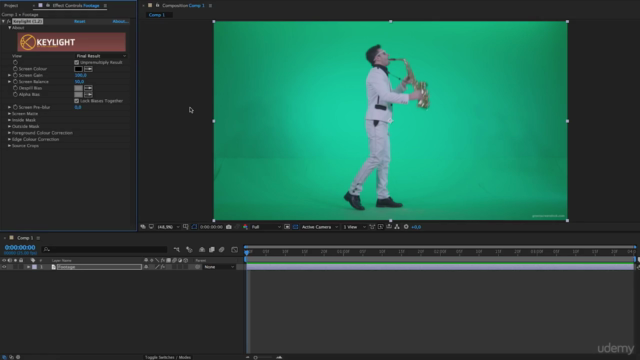
Task: Toggle Alpha Bias stopwatch
Action: pos(15,95)
